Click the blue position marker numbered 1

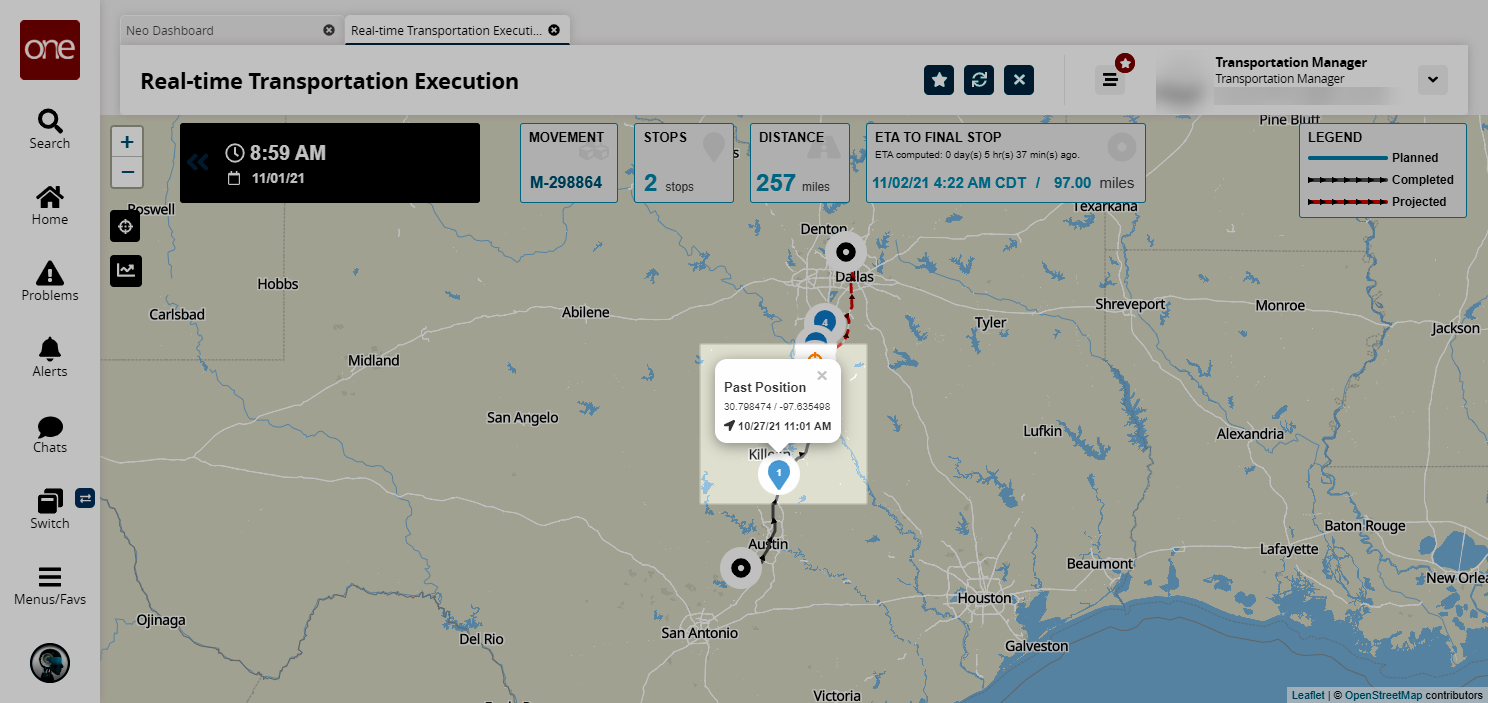coord(779,473)
